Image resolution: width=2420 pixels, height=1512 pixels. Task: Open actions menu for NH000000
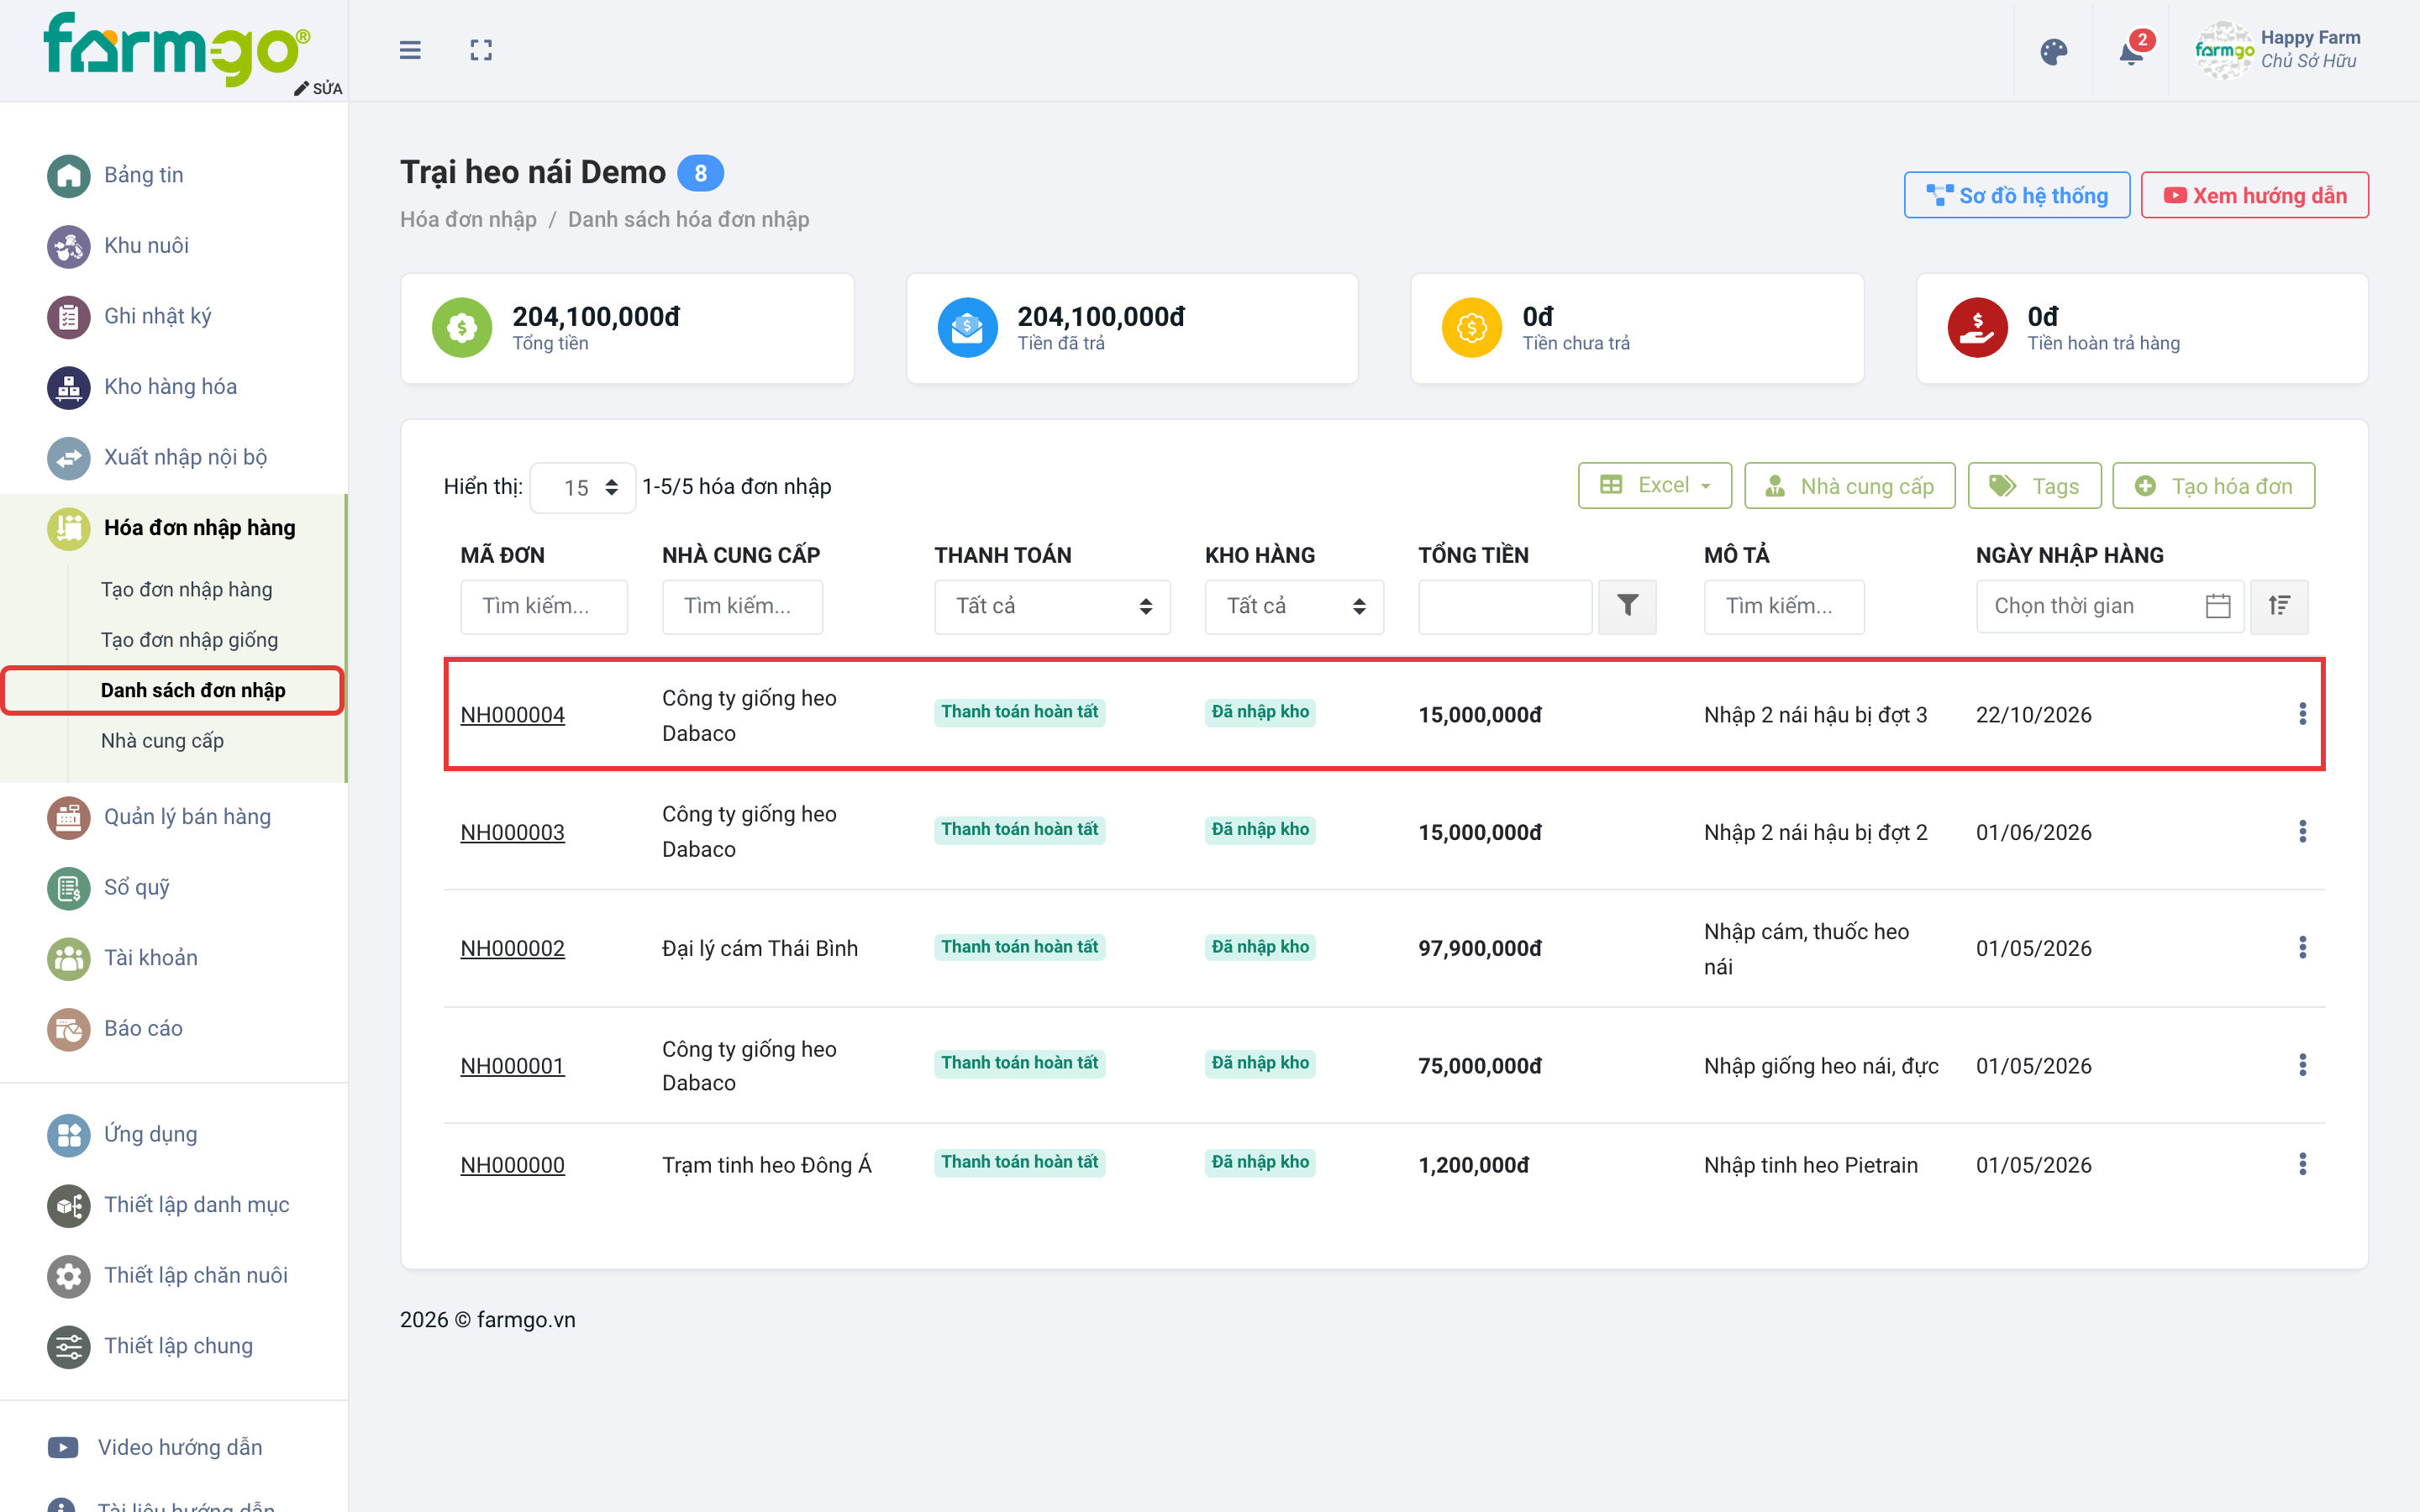click(x=2302, y=1165)
